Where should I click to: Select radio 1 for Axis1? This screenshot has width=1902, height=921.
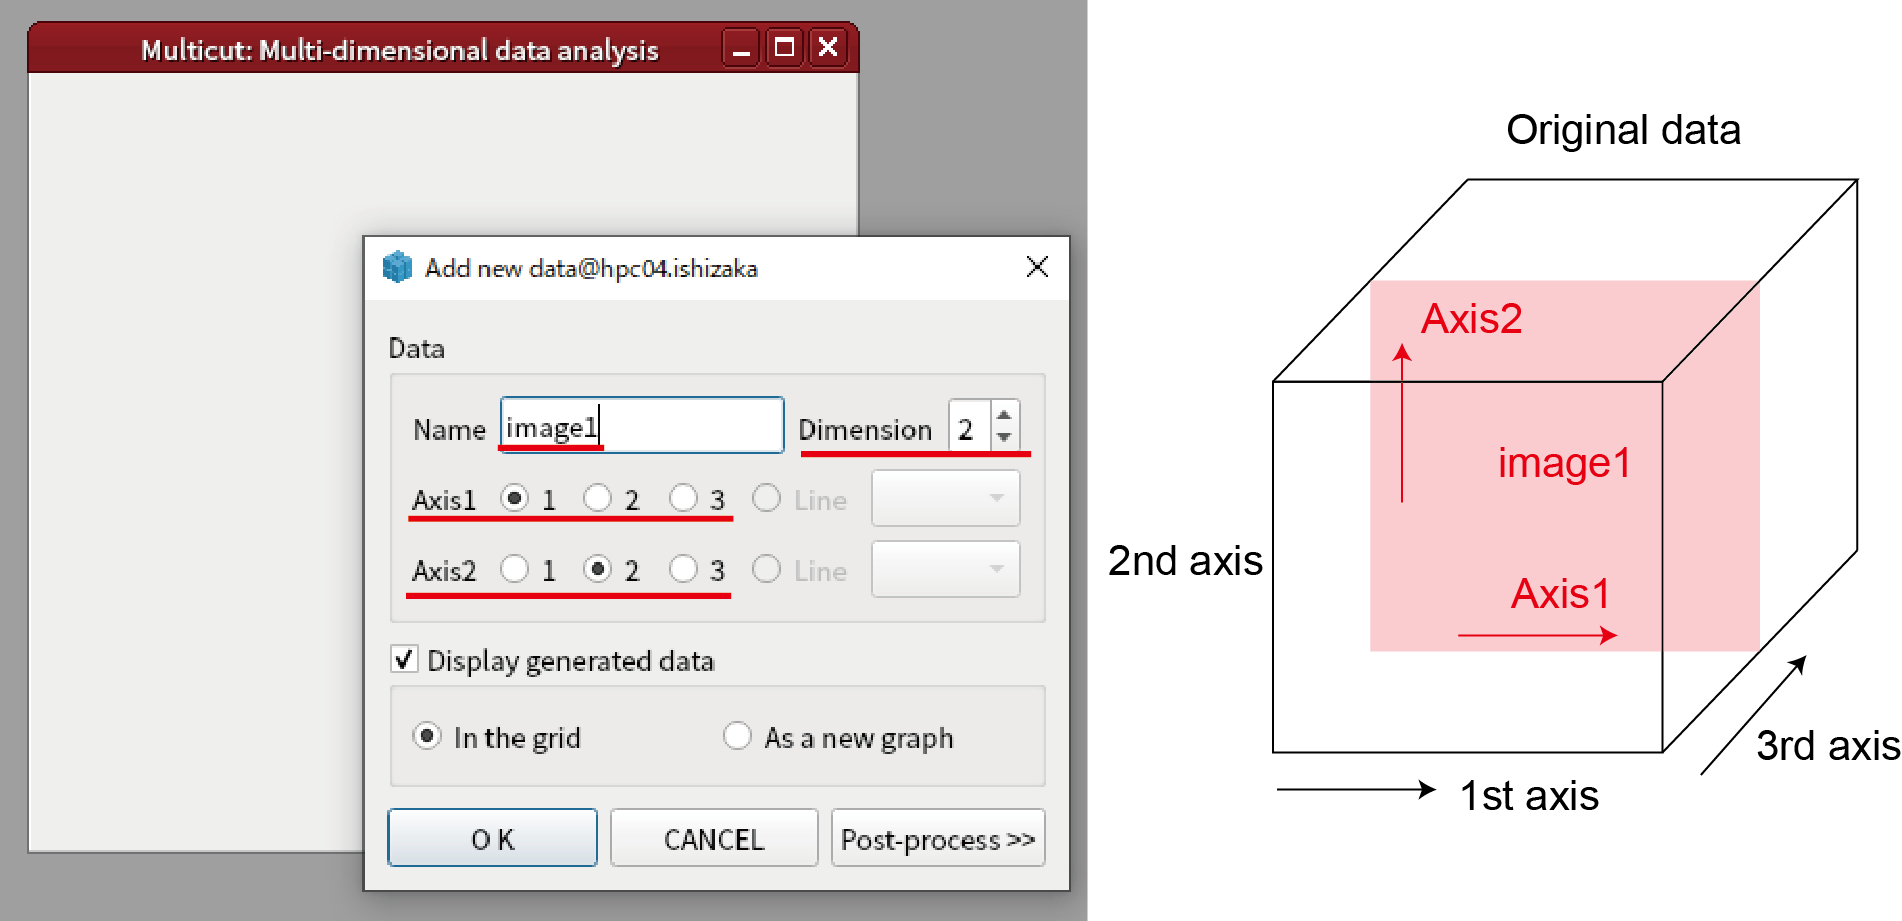pyautogui.click(x=514, y=498)
